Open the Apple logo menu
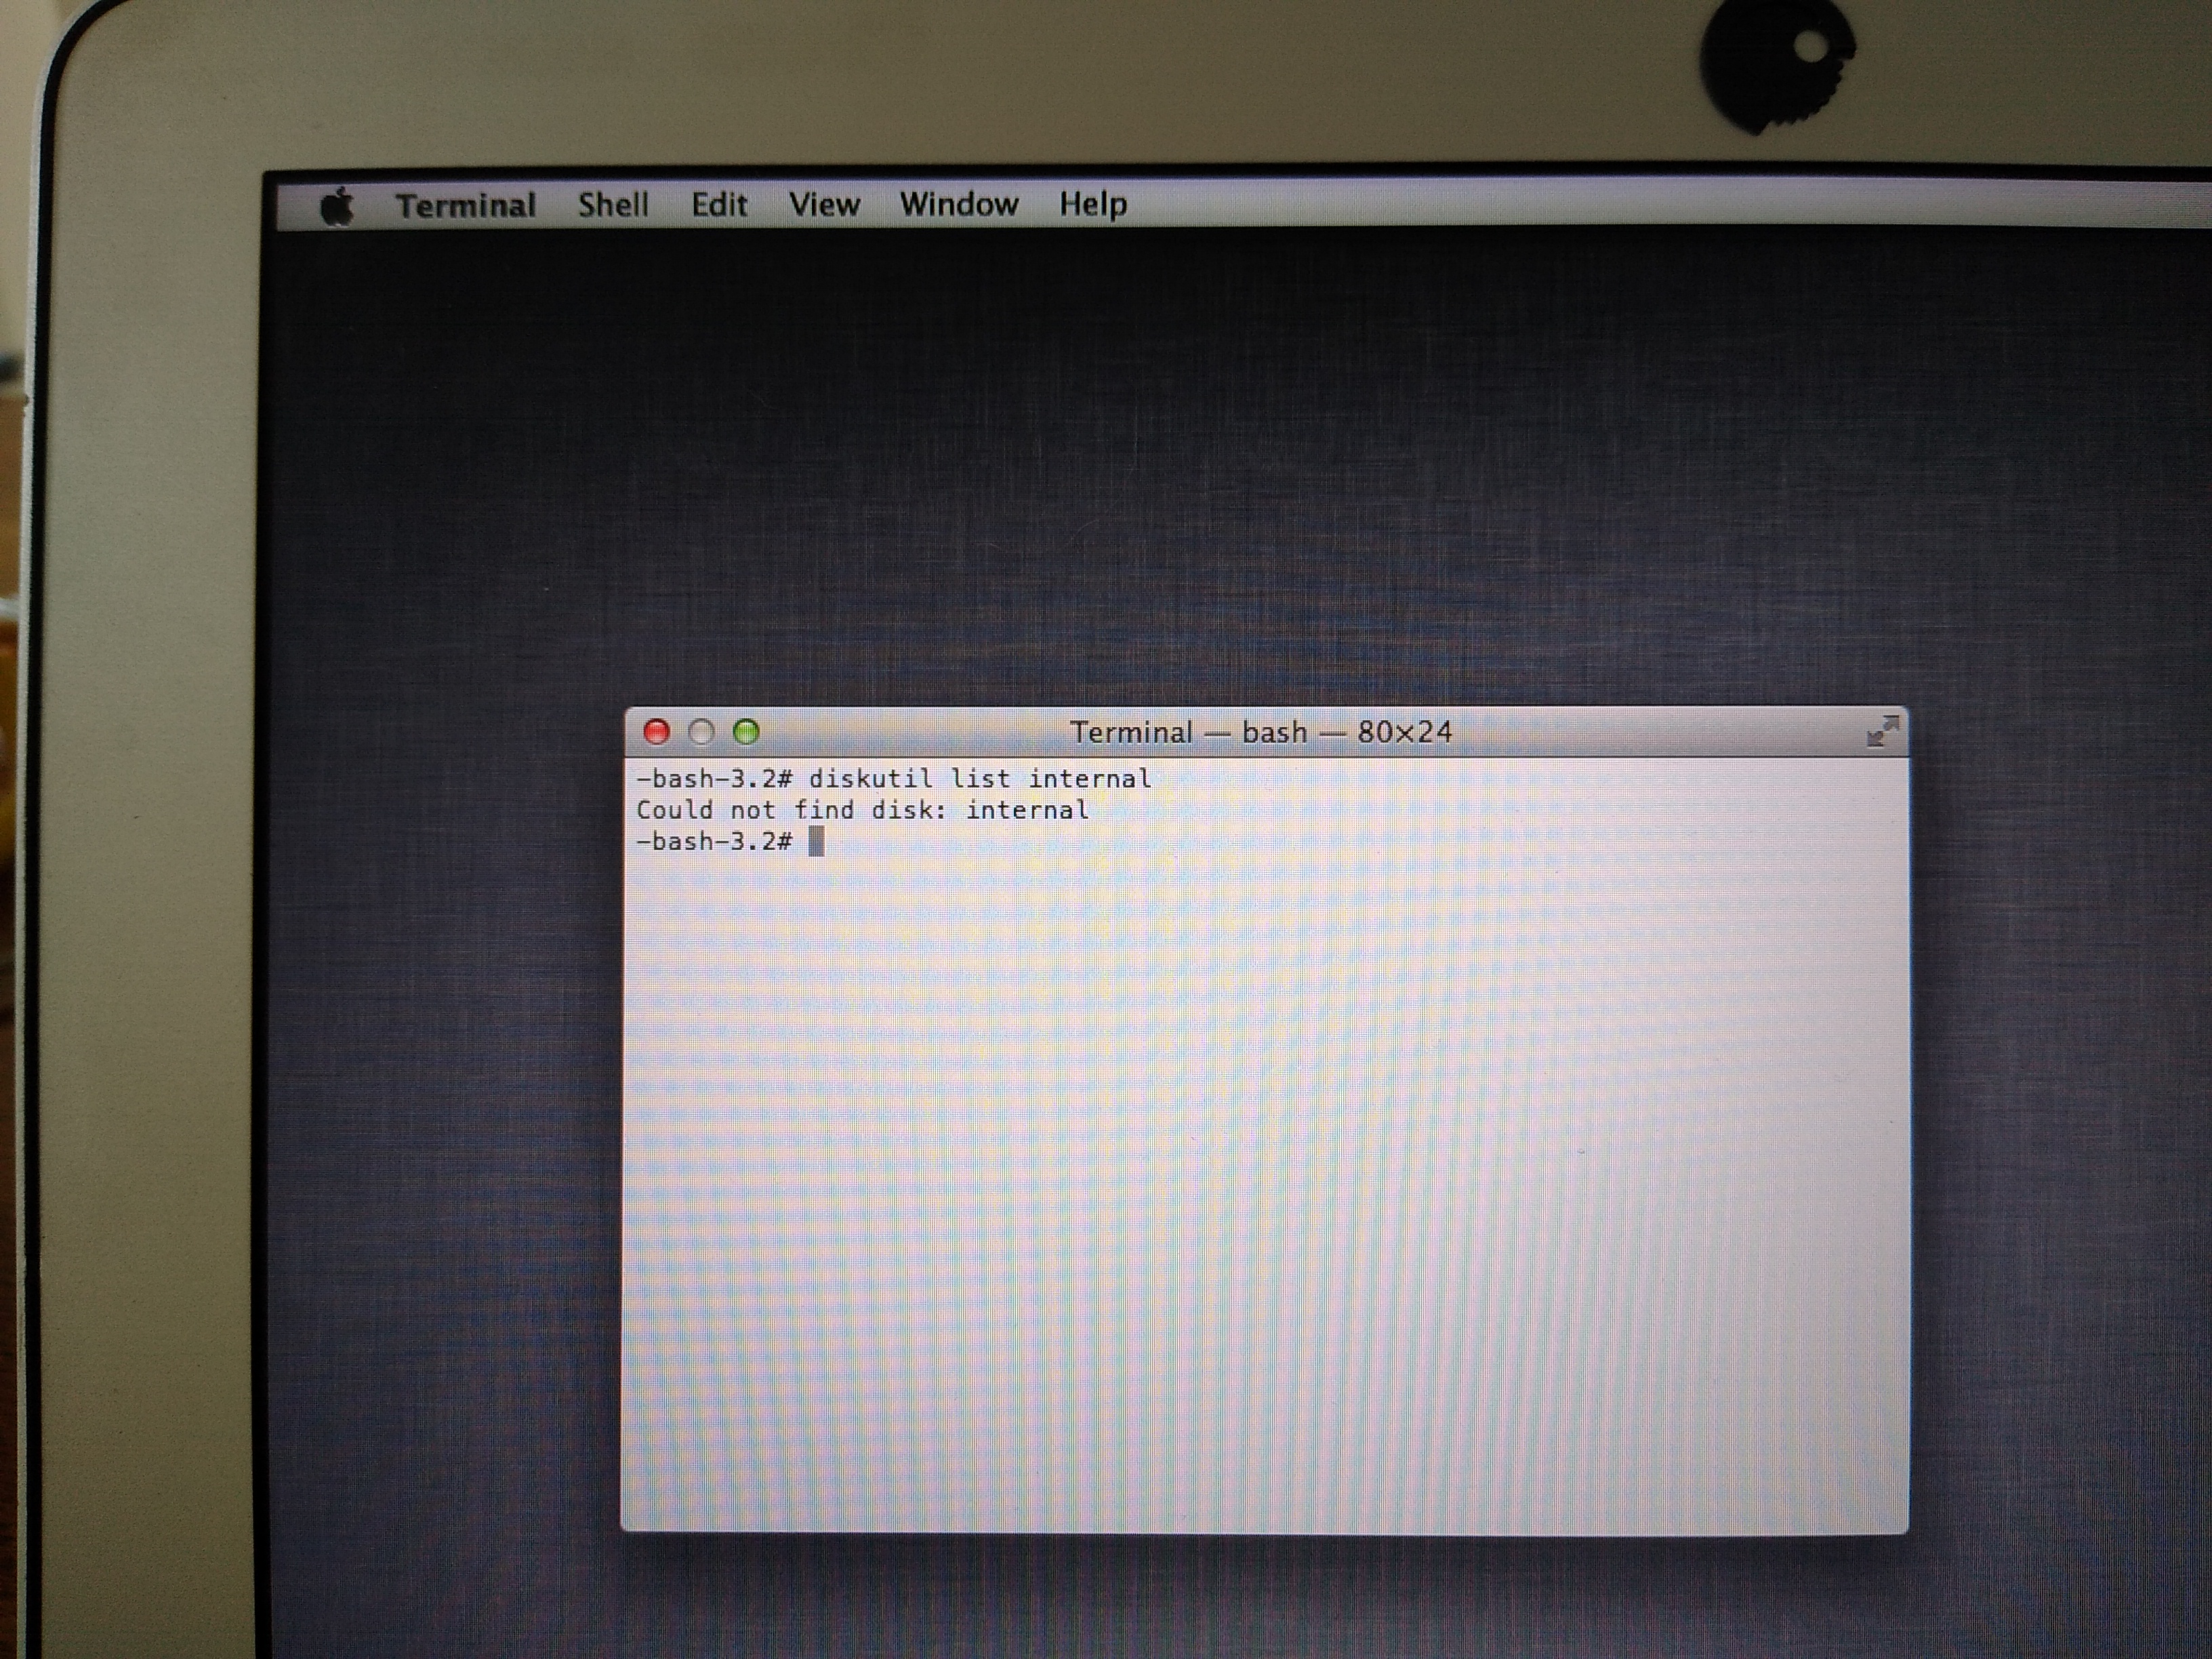The image size is (2212, 1659). pos(338,207)
